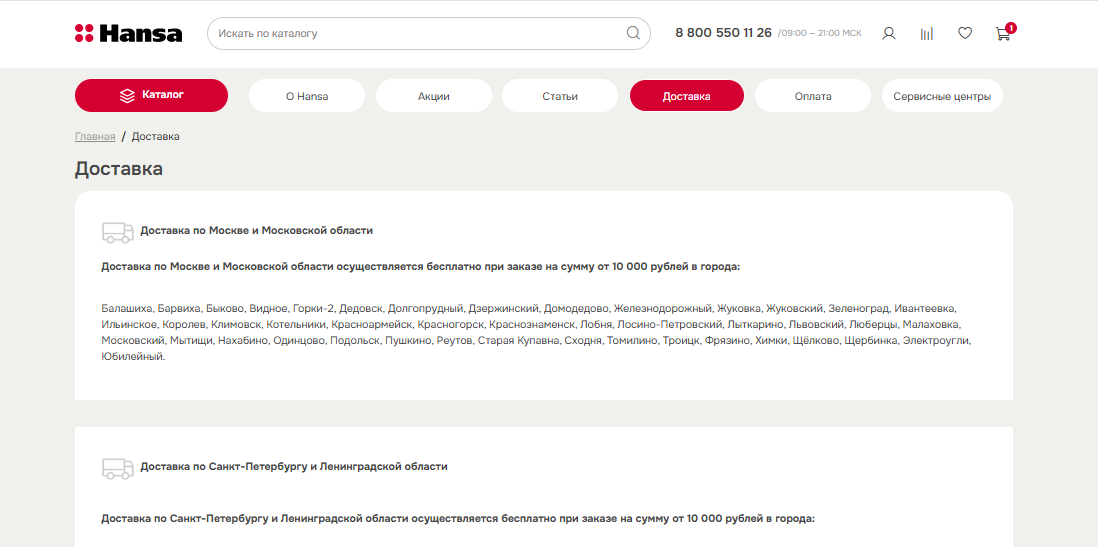Go to the О Hansa page
1098x547 pixels.
pos(307,96)
